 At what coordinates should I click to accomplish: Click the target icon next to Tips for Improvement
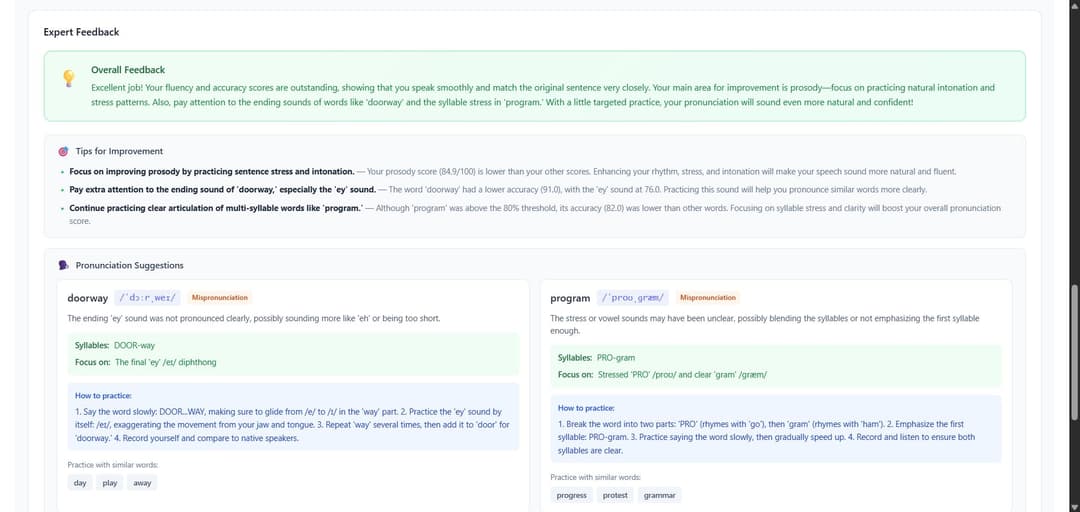point(63,151)
